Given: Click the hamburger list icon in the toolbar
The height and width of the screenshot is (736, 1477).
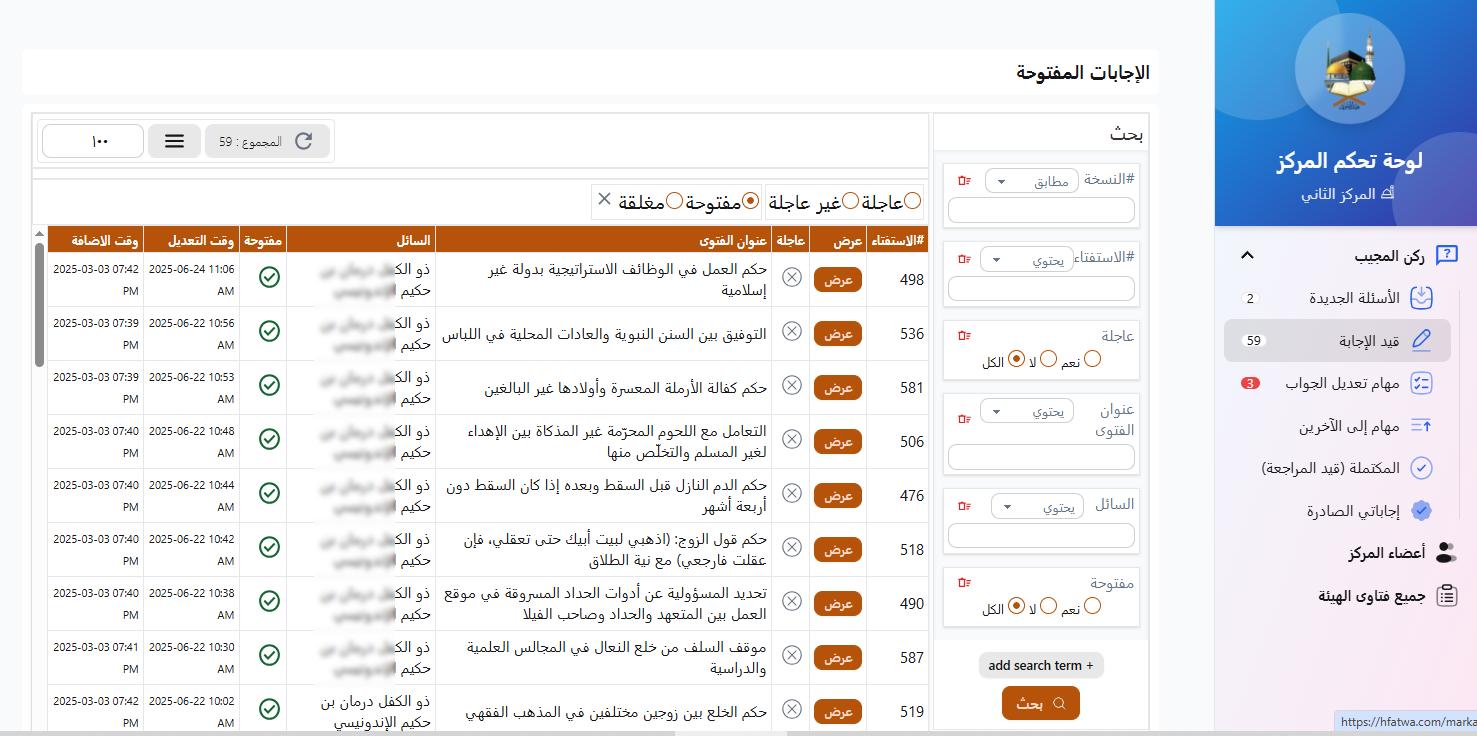Looking at the screenshot, I should [174, 140].
